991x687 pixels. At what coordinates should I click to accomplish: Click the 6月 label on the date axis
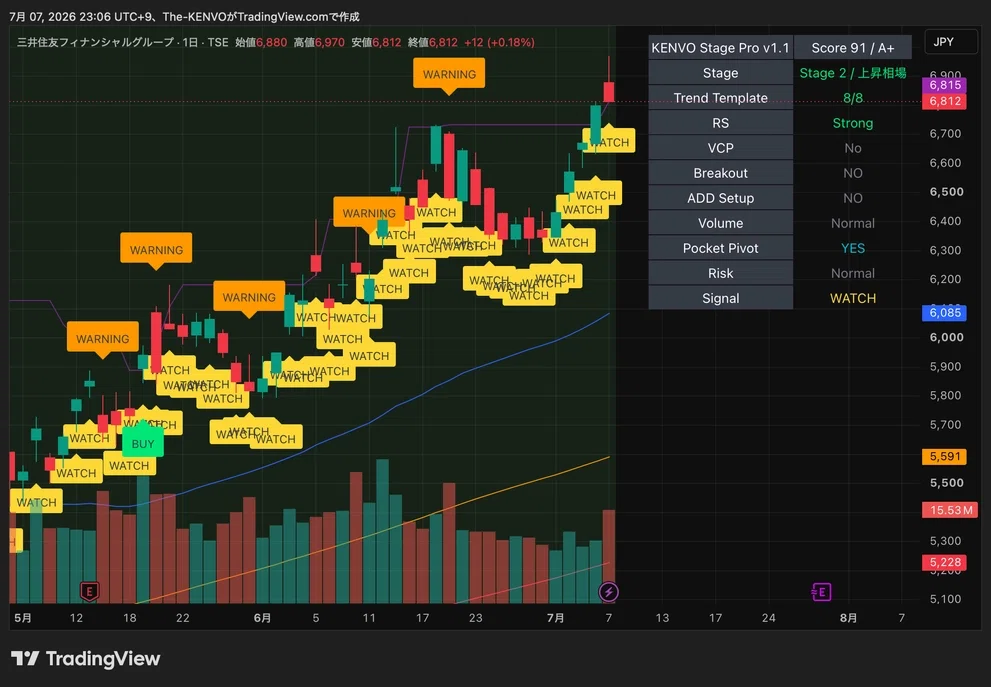tap(262, 618)
